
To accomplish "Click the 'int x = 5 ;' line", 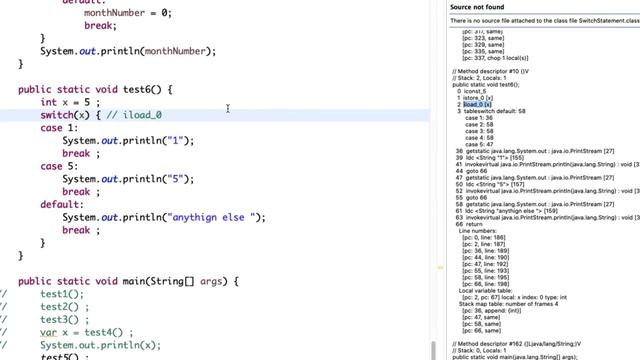I will coord(70,102).
